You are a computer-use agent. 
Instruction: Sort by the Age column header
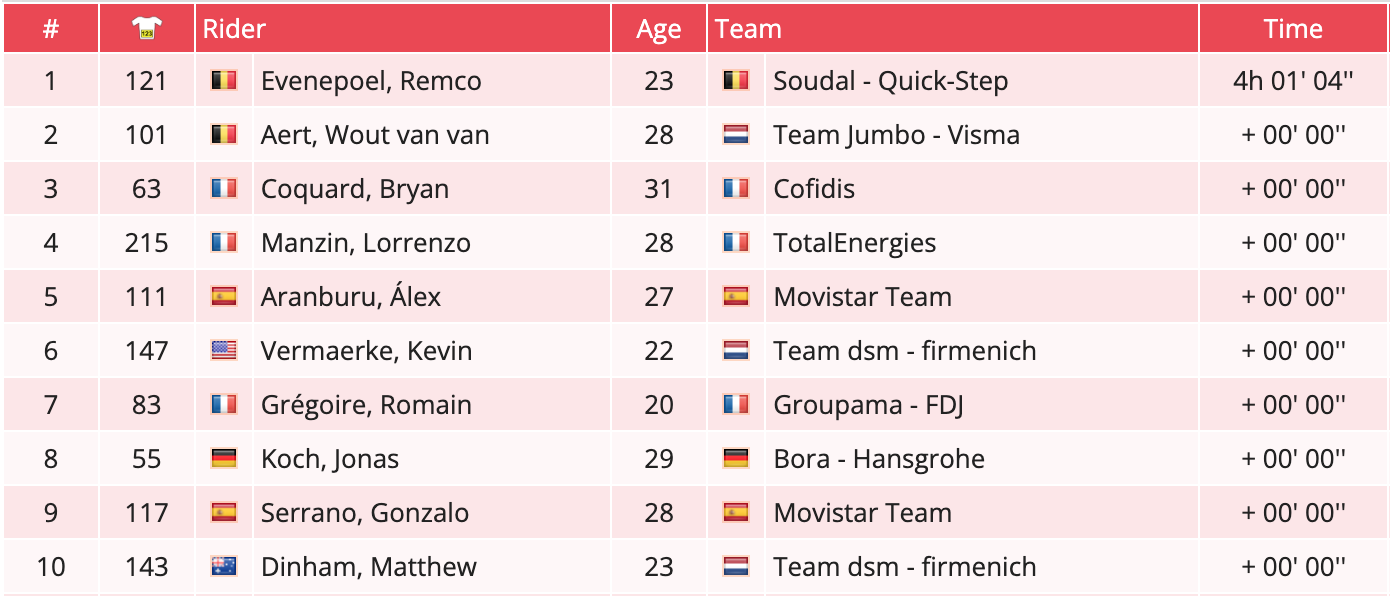click(x=658, y=30)
